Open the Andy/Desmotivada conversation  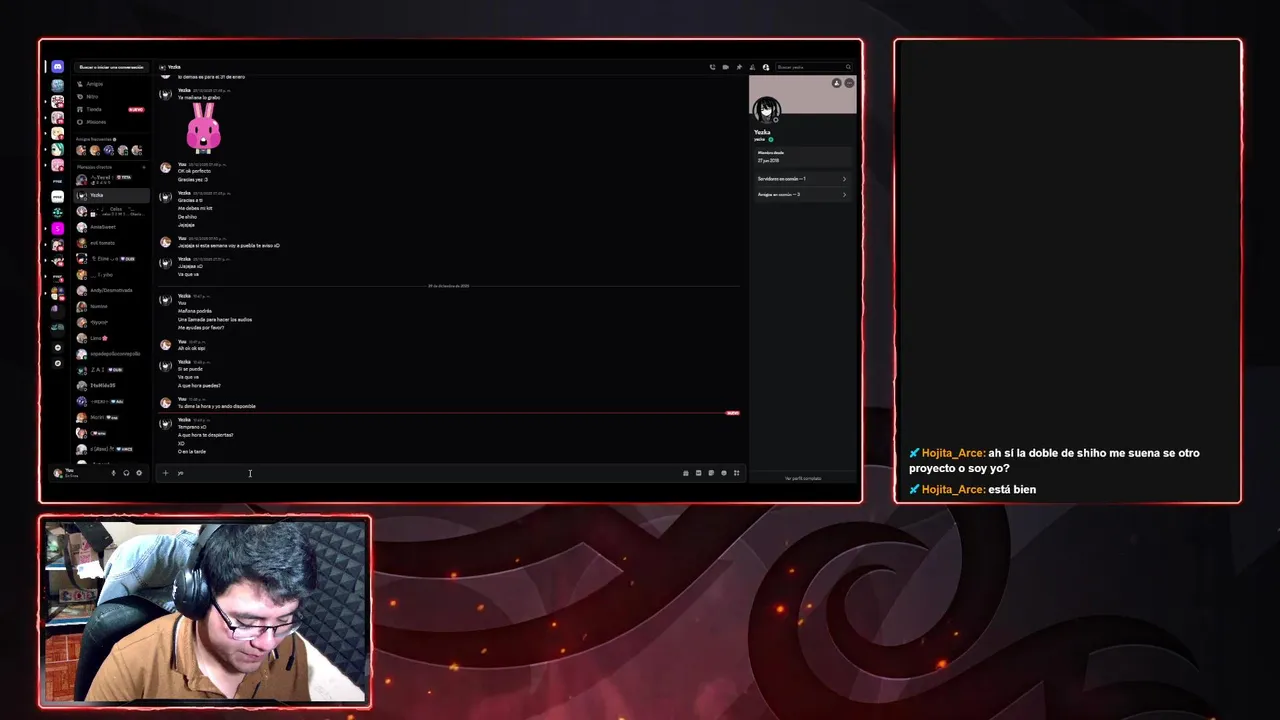(x=112, y=290)
